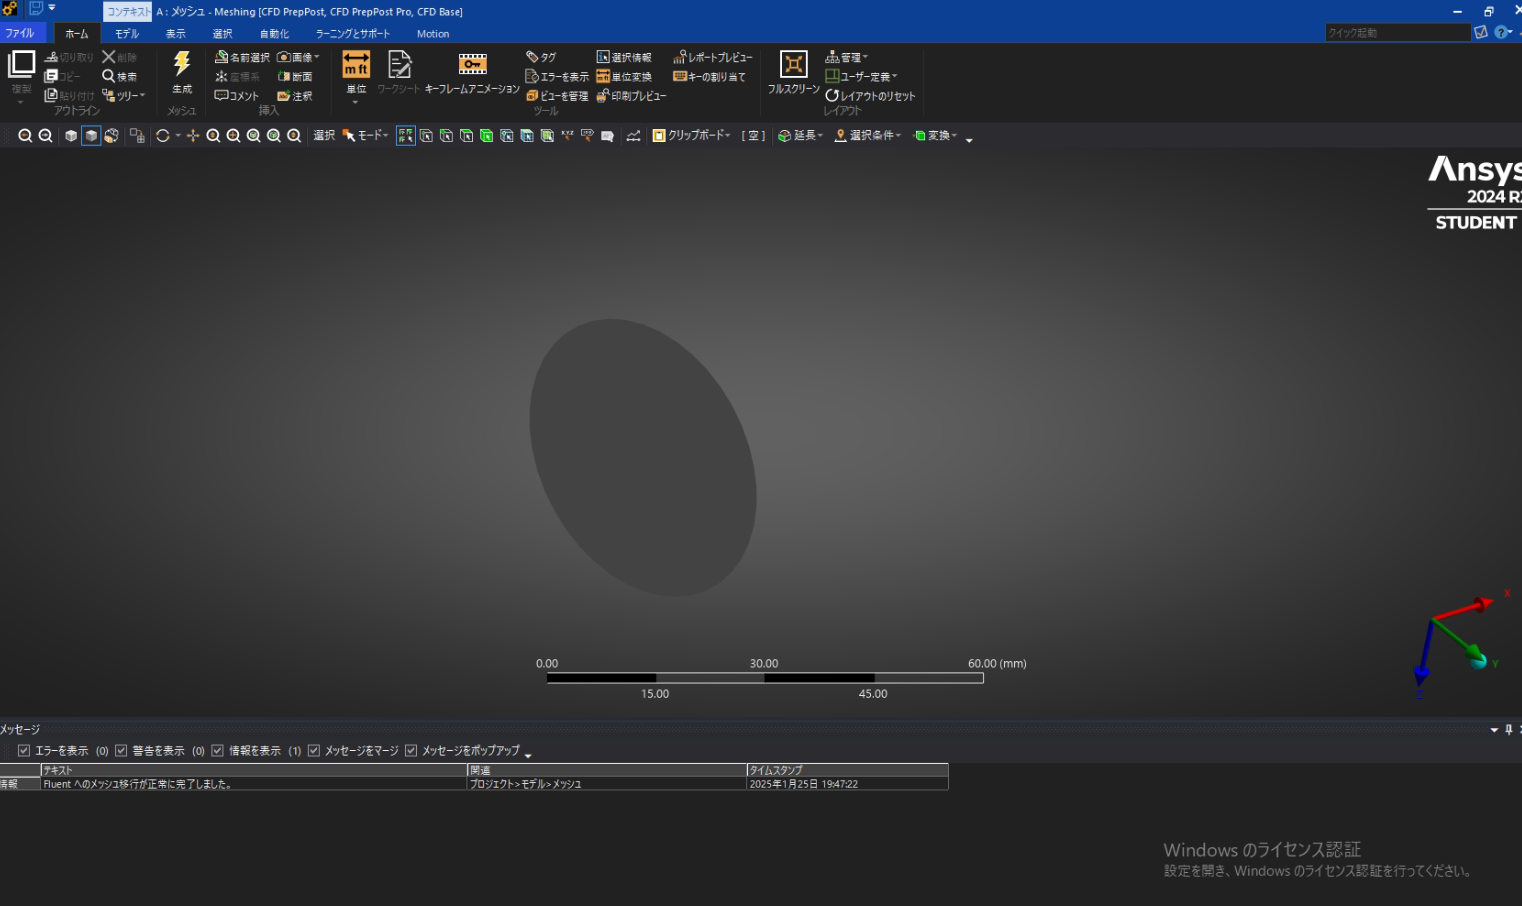Viewport: 1522px width, 906px height.
Task: Click the 名前選択 named selection button
Action: [x=242, y=57]
